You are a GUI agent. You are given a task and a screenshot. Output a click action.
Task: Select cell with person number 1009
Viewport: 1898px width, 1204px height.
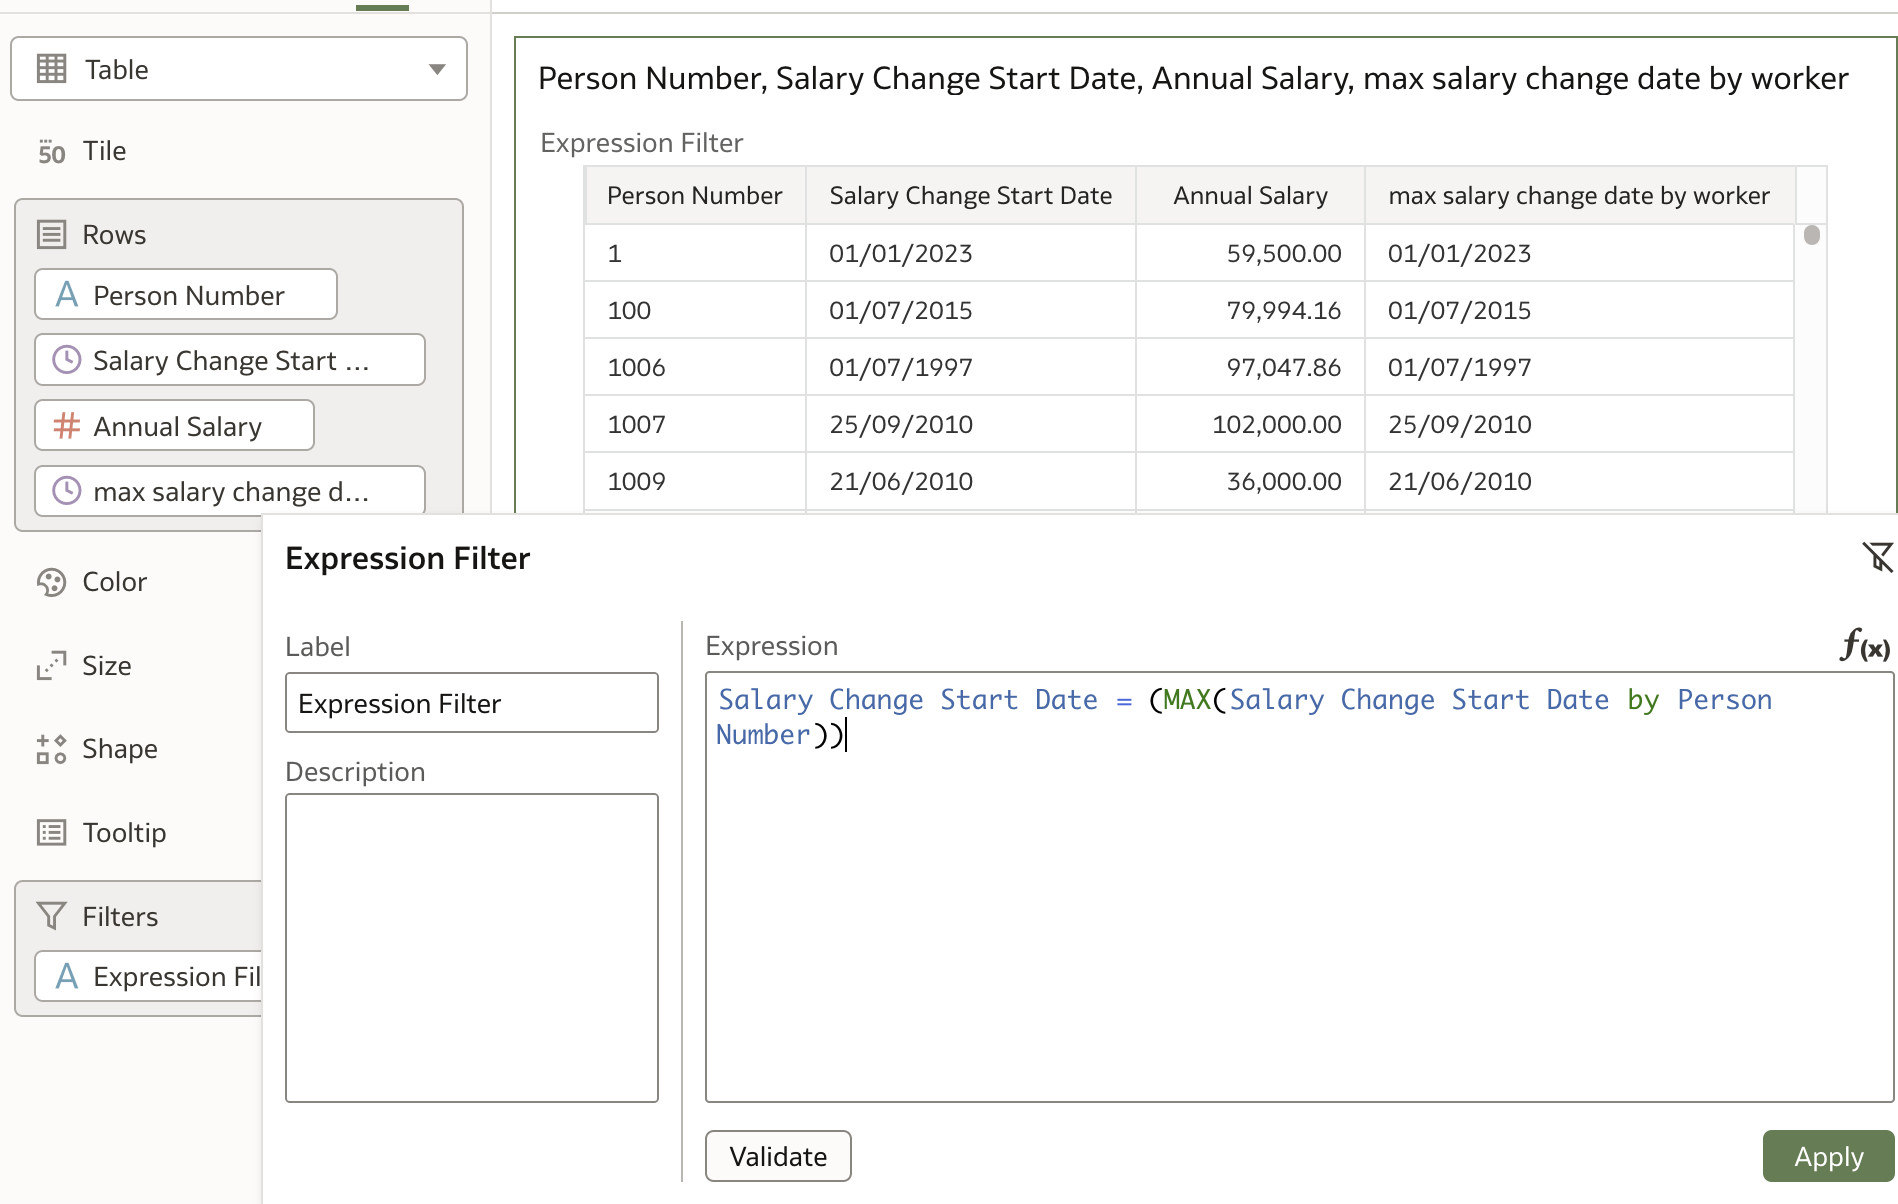(x=695, y=481)
